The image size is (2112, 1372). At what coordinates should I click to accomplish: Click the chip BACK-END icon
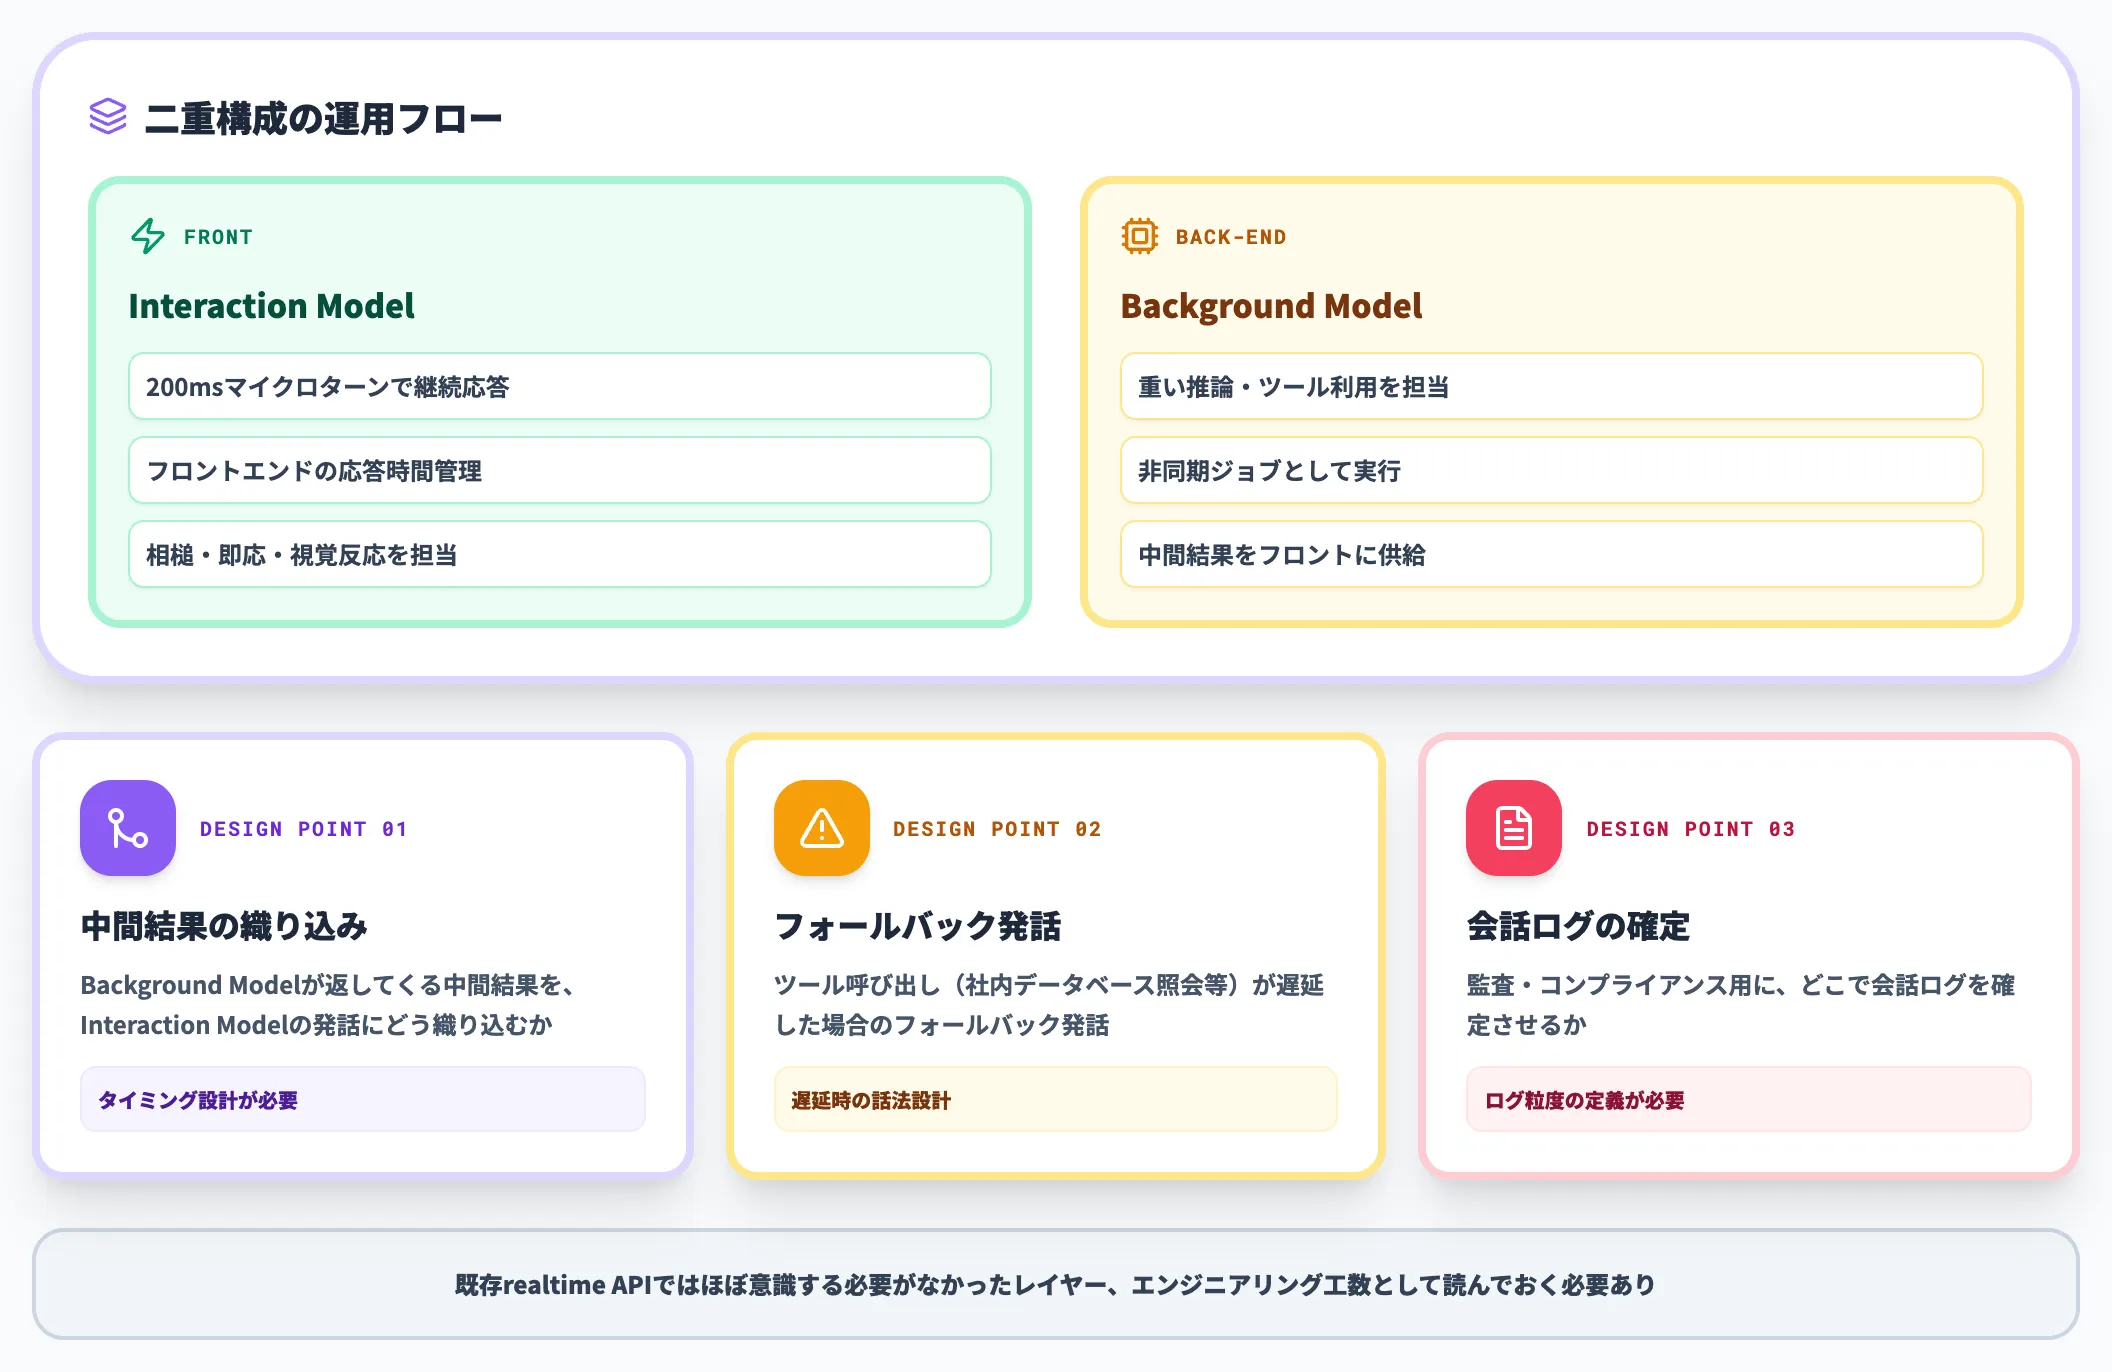click(x=1139, y=236)
